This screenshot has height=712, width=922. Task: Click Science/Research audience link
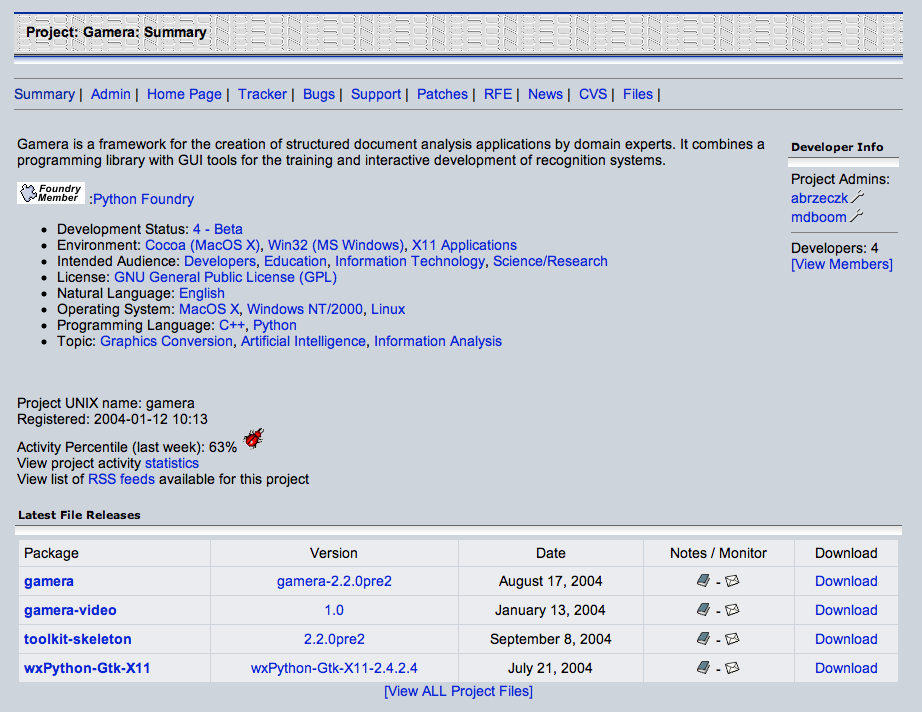pyautogui.click(x=550, y=261)
